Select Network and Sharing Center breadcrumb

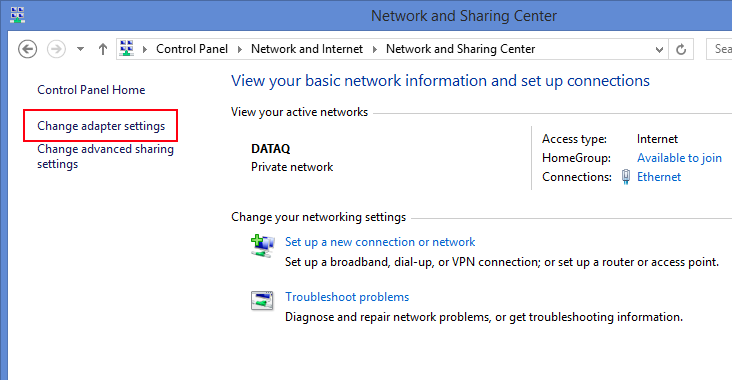[x=460, y=49]
